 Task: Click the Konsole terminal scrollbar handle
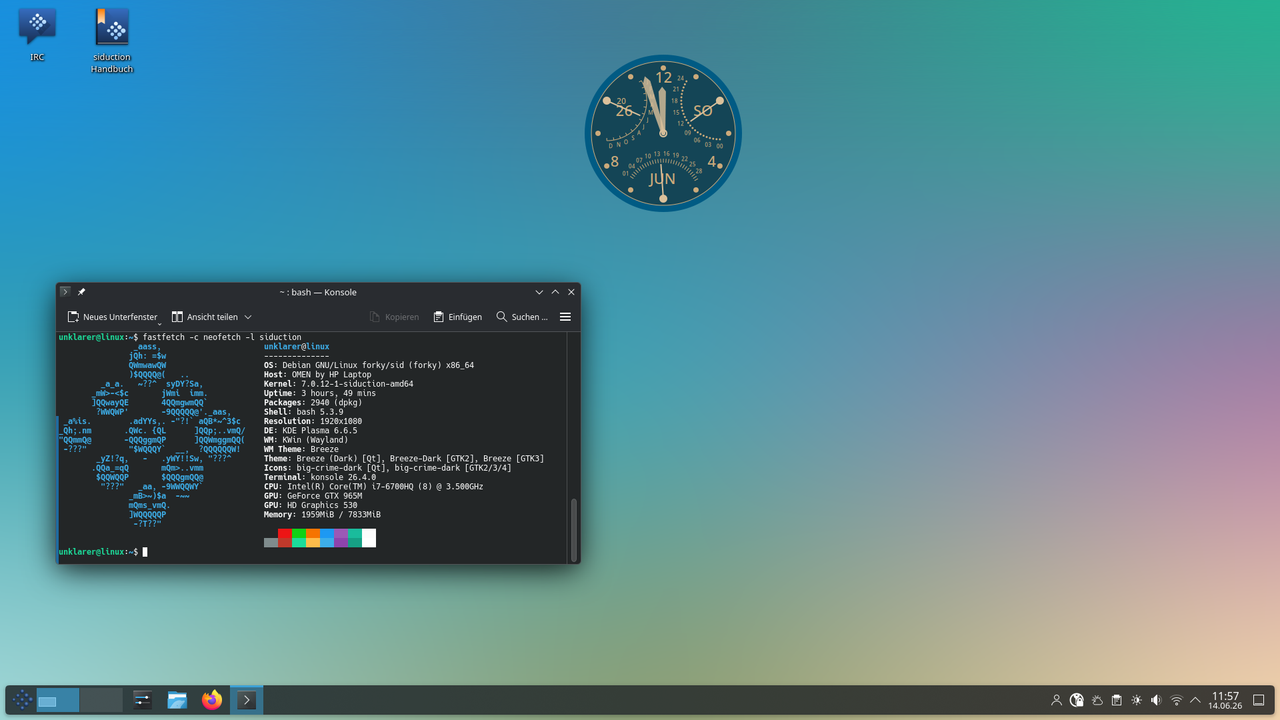click(x=574, y=529)
